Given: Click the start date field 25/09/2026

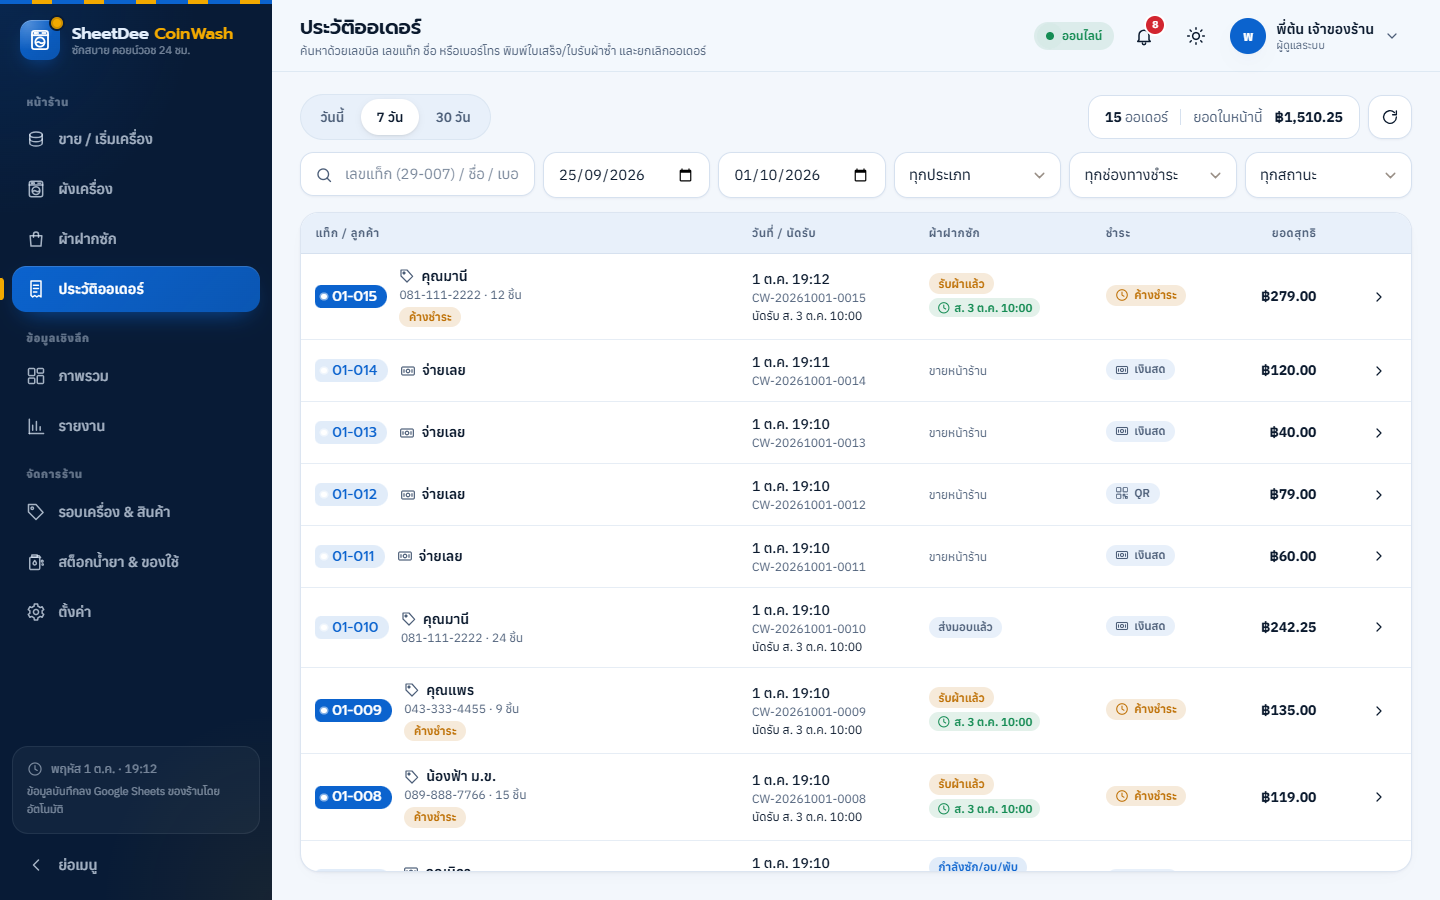Looking at the screenshot, I should 626,175.
